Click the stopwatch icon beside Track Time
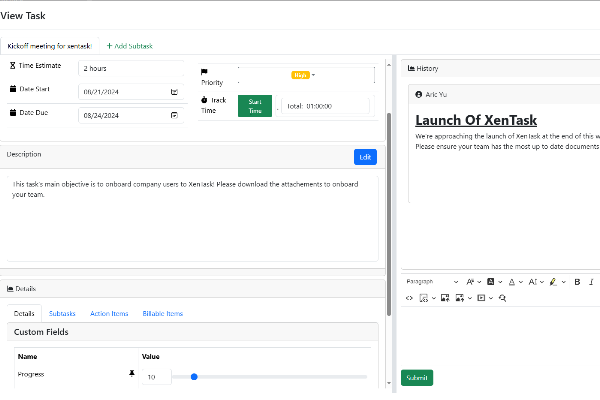 click(x=204, y=100)
